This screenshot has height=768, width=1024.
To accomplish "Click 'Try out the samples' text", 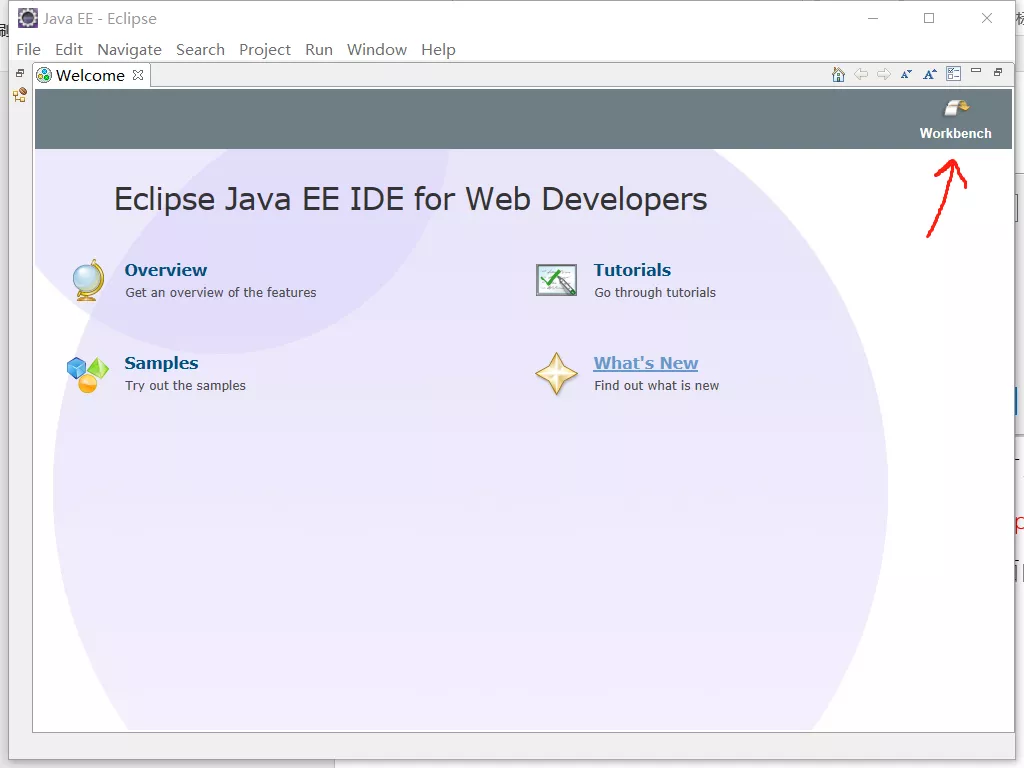I will pos(185,385).
